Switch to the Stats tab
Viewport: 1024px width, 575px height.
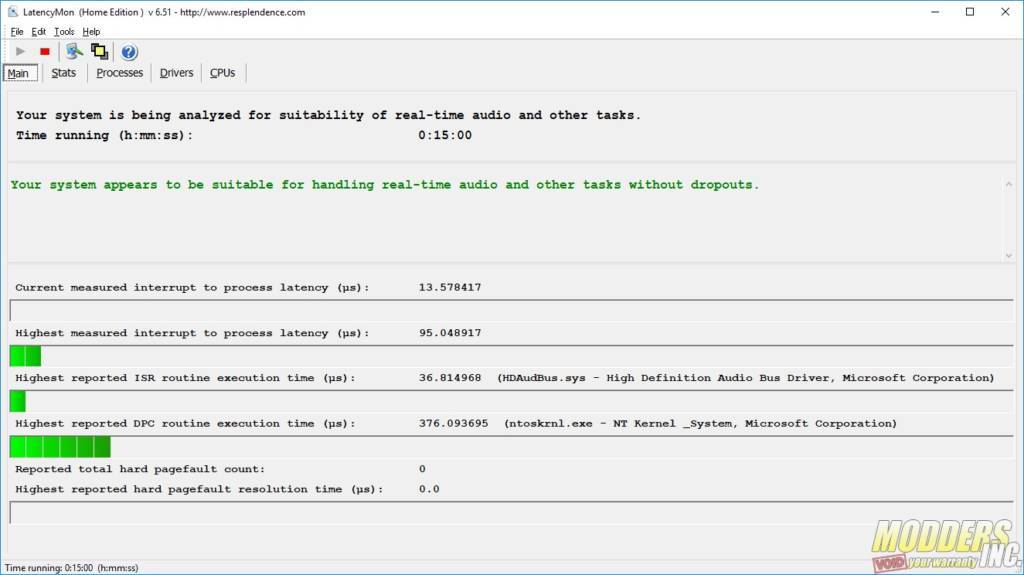pos(64,73)
